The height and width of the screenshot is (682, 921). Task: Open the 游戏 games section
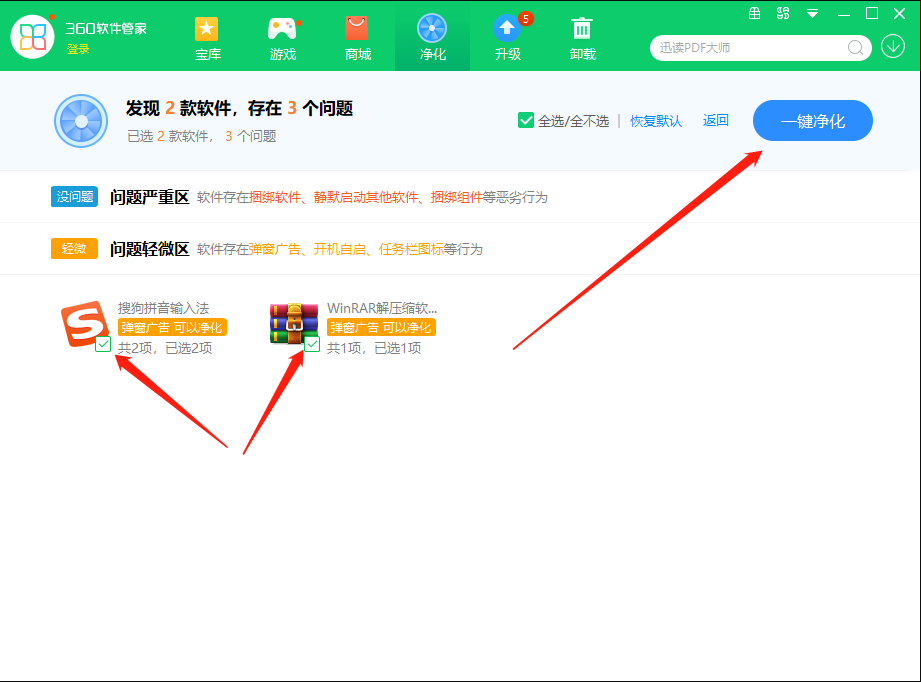tap(282, 38)
